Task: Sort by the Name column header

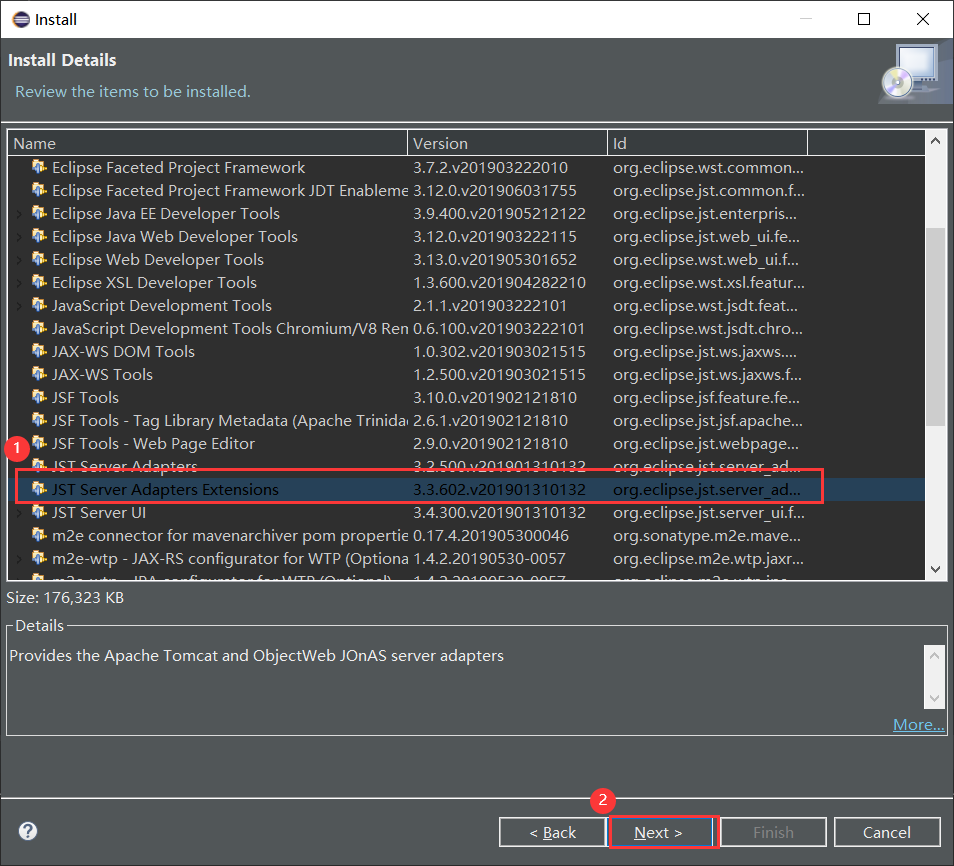Action: 207,143
